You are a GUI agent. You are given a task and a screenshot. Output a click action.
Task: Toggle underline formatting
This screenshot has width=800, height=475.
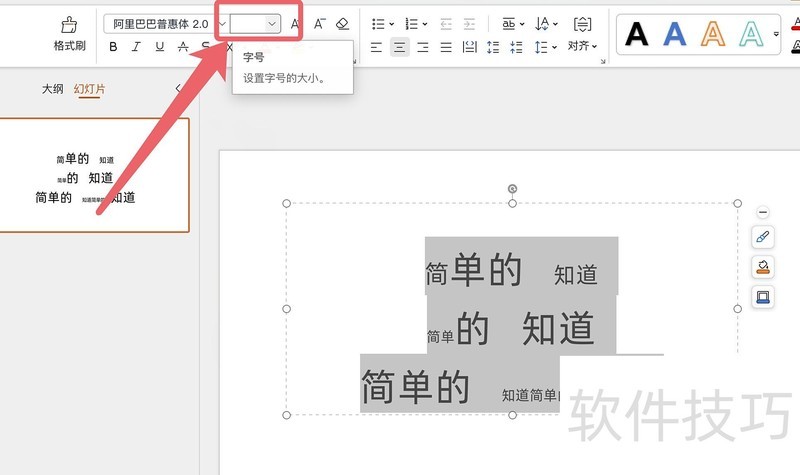pyautogui.click(x=159, y=47)
